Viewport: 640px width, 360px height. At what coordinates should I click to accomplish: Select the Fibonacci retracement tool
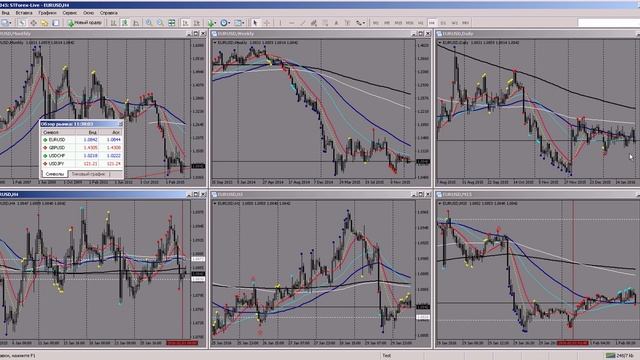tap(325, 23)
